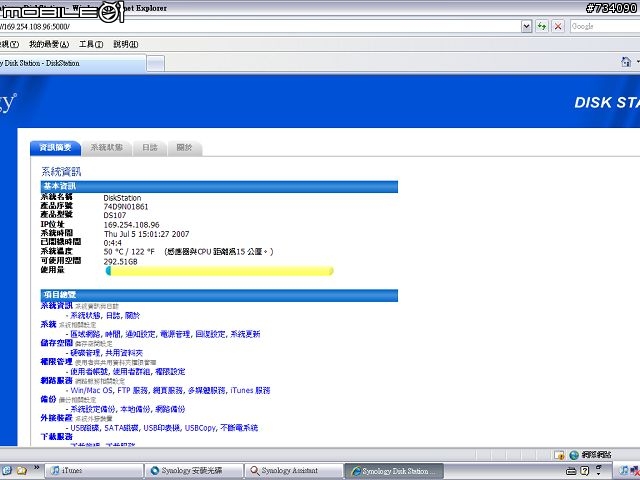The image size is (640, 480).
Task: Click the yellow disk usage bar
Action: coord(220,271)
